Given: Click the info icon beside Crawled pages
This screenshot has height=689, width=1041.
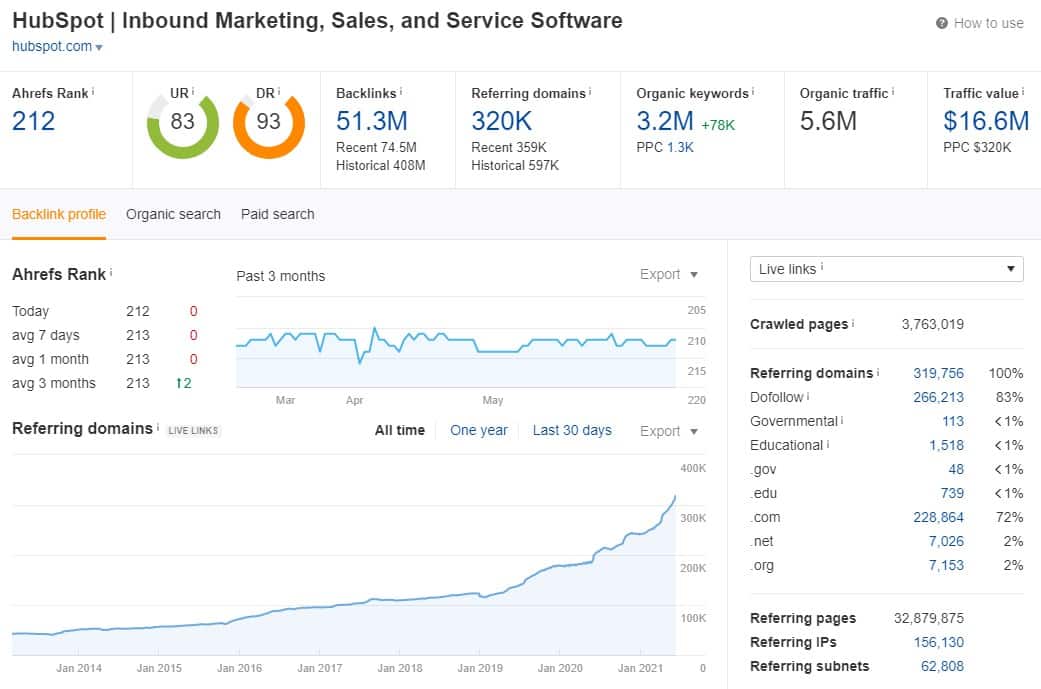Looking at the screenshot, I should coord(852,323).
